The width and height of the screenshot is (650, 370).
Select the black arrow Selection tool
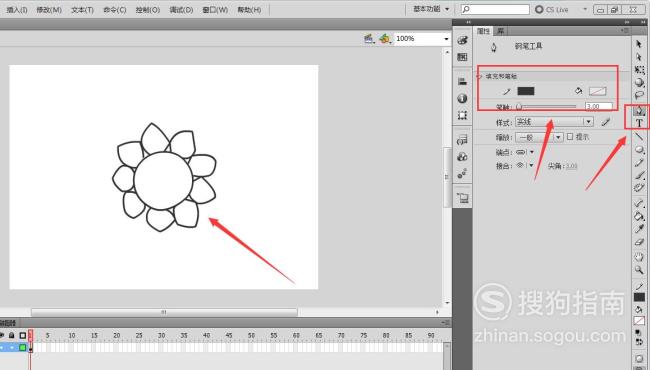coord(639,44)
